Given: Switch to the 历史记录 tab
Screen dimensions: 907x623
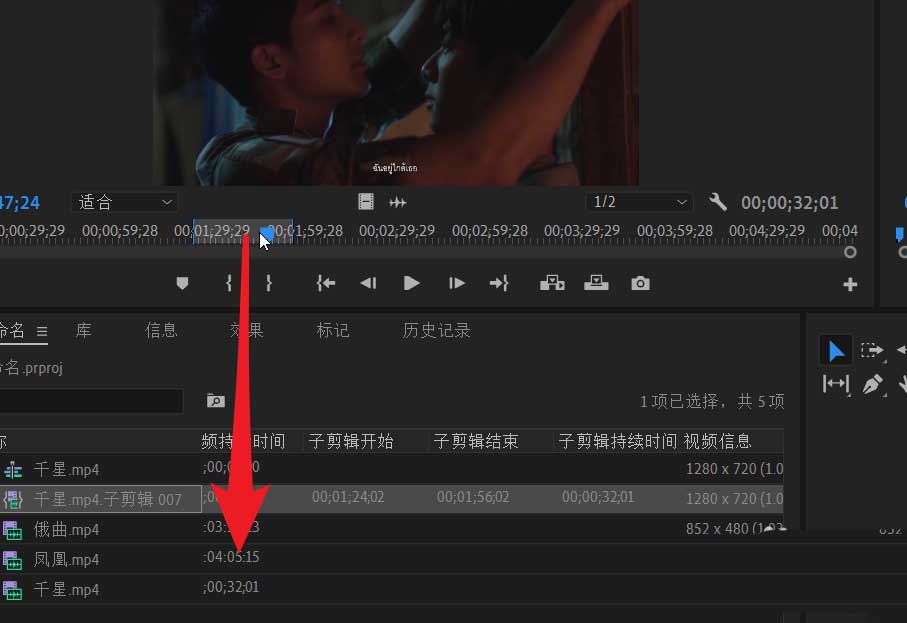Looking at the screenshot, I should (436, 330).
